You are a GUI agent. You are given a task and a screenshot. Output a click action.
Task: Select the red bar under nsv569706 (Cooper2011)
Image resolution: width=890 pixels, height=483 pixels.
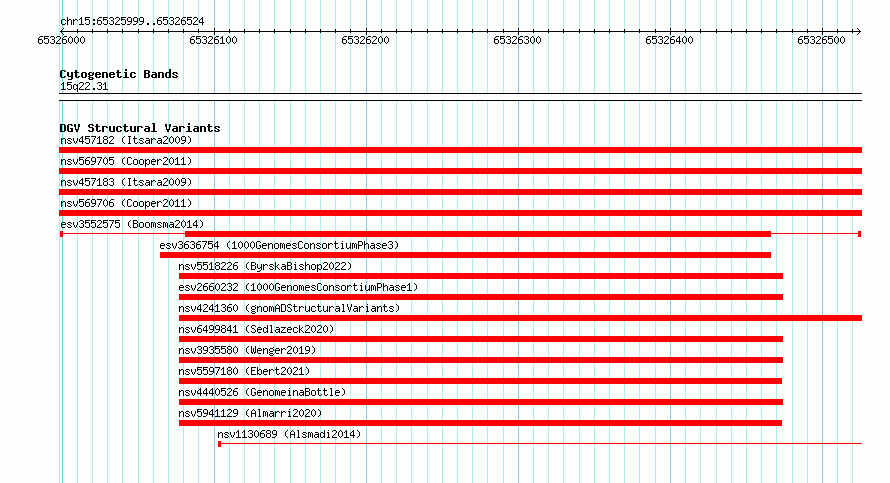pyautogui.click(x=460, y=213)
